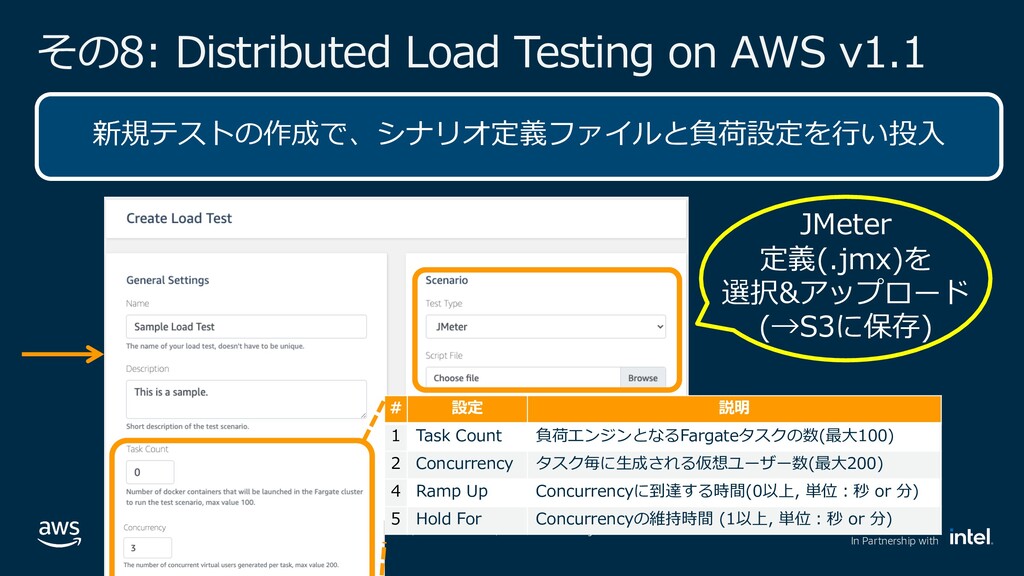Click the 'In Partnership with' text

pyautogui.click(x=894, y=541)
